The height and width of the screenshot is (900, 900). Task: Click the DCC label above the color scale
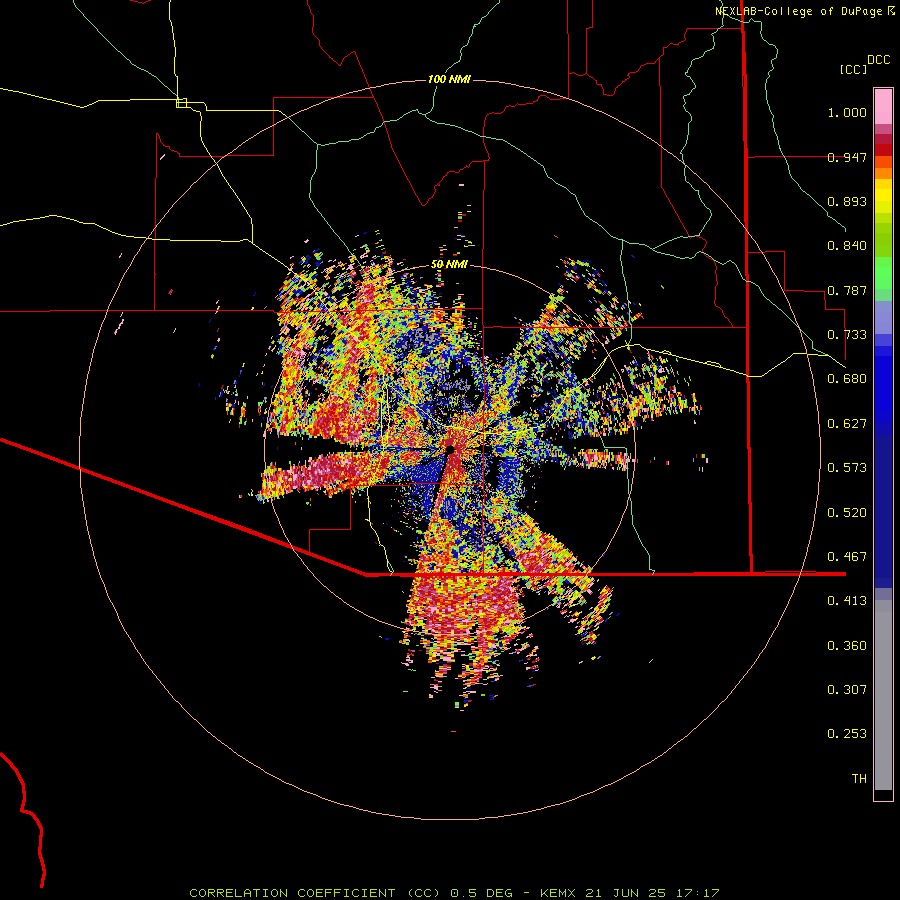(879, 60)
